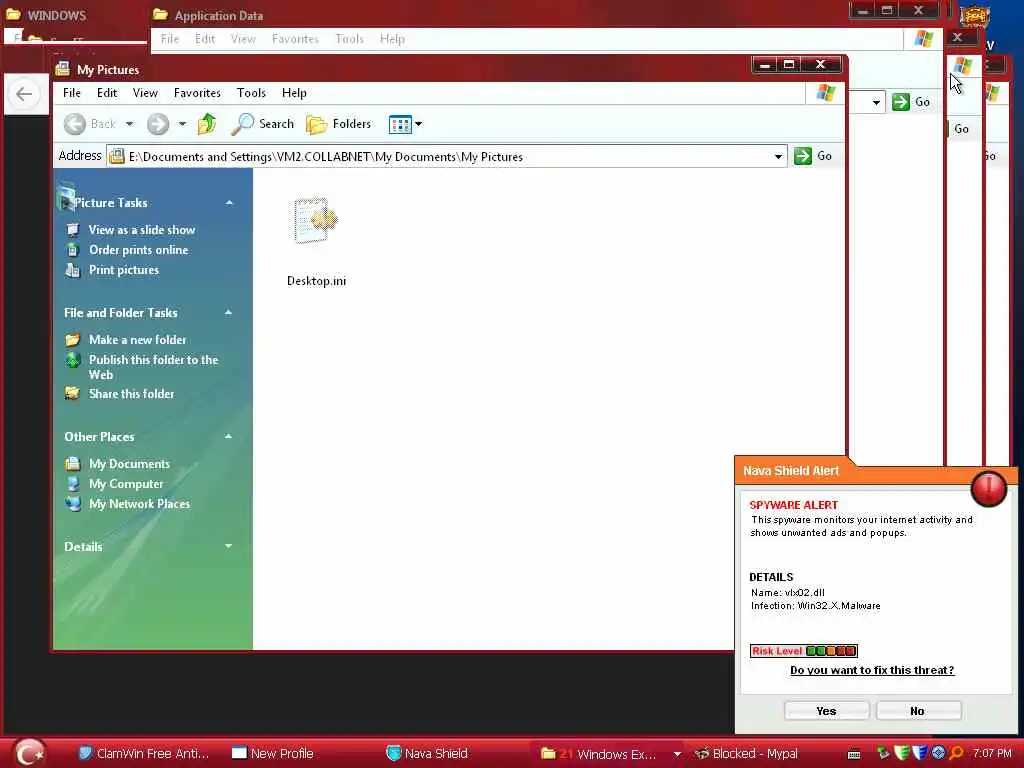Open Help menu in Application Data window
Screen dimensions: 1024x768
[392, 39]
